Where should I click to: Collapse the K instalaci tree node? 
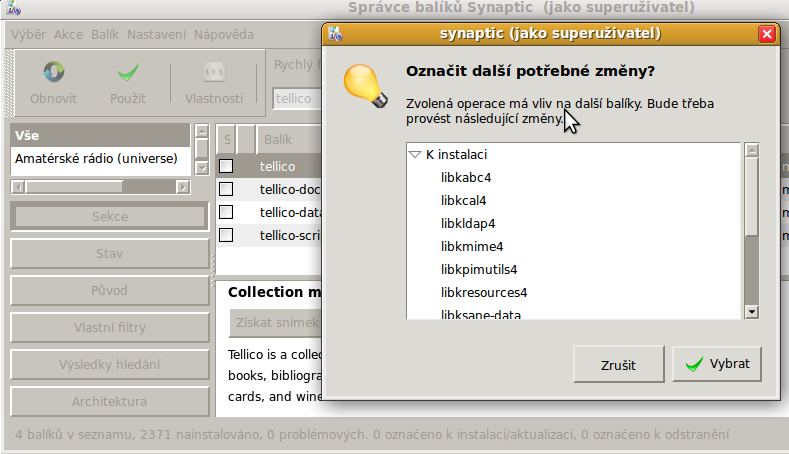[415, 155]
